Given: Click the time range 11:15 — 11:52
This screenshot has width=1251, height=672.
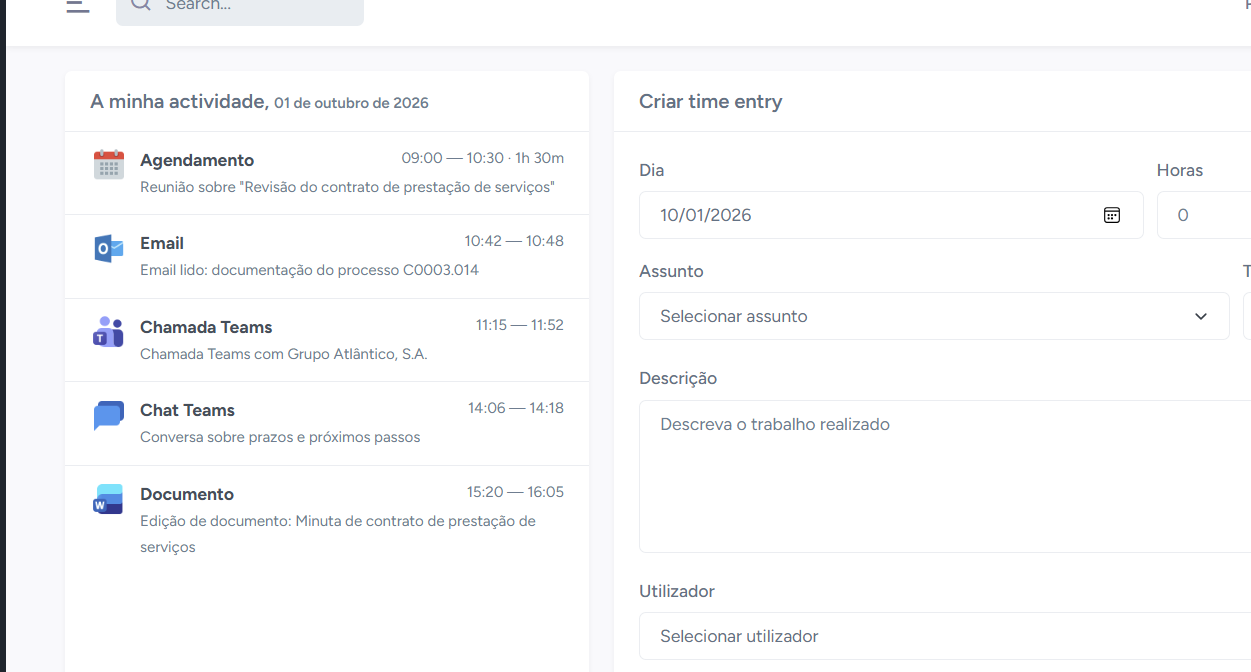Looking at the screenshot, I should pos(520,325).
